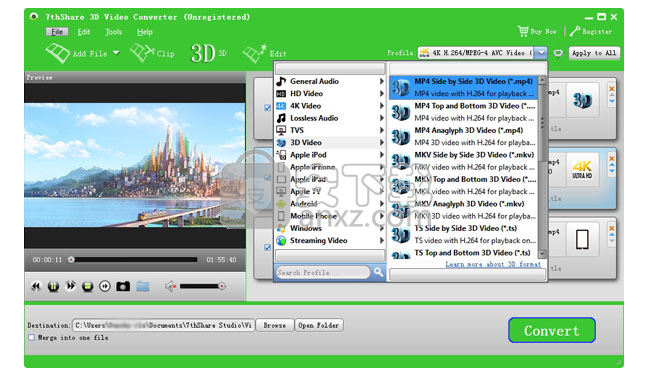
Task: Click the tablet device format icon
Action: coord(582,240)
